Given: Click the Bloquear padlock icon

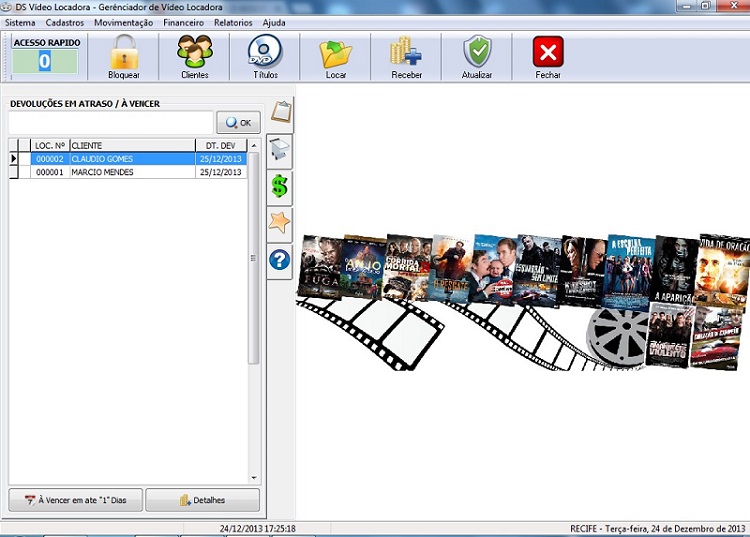Looking at the screenshot, I should (x=124, y=52).
